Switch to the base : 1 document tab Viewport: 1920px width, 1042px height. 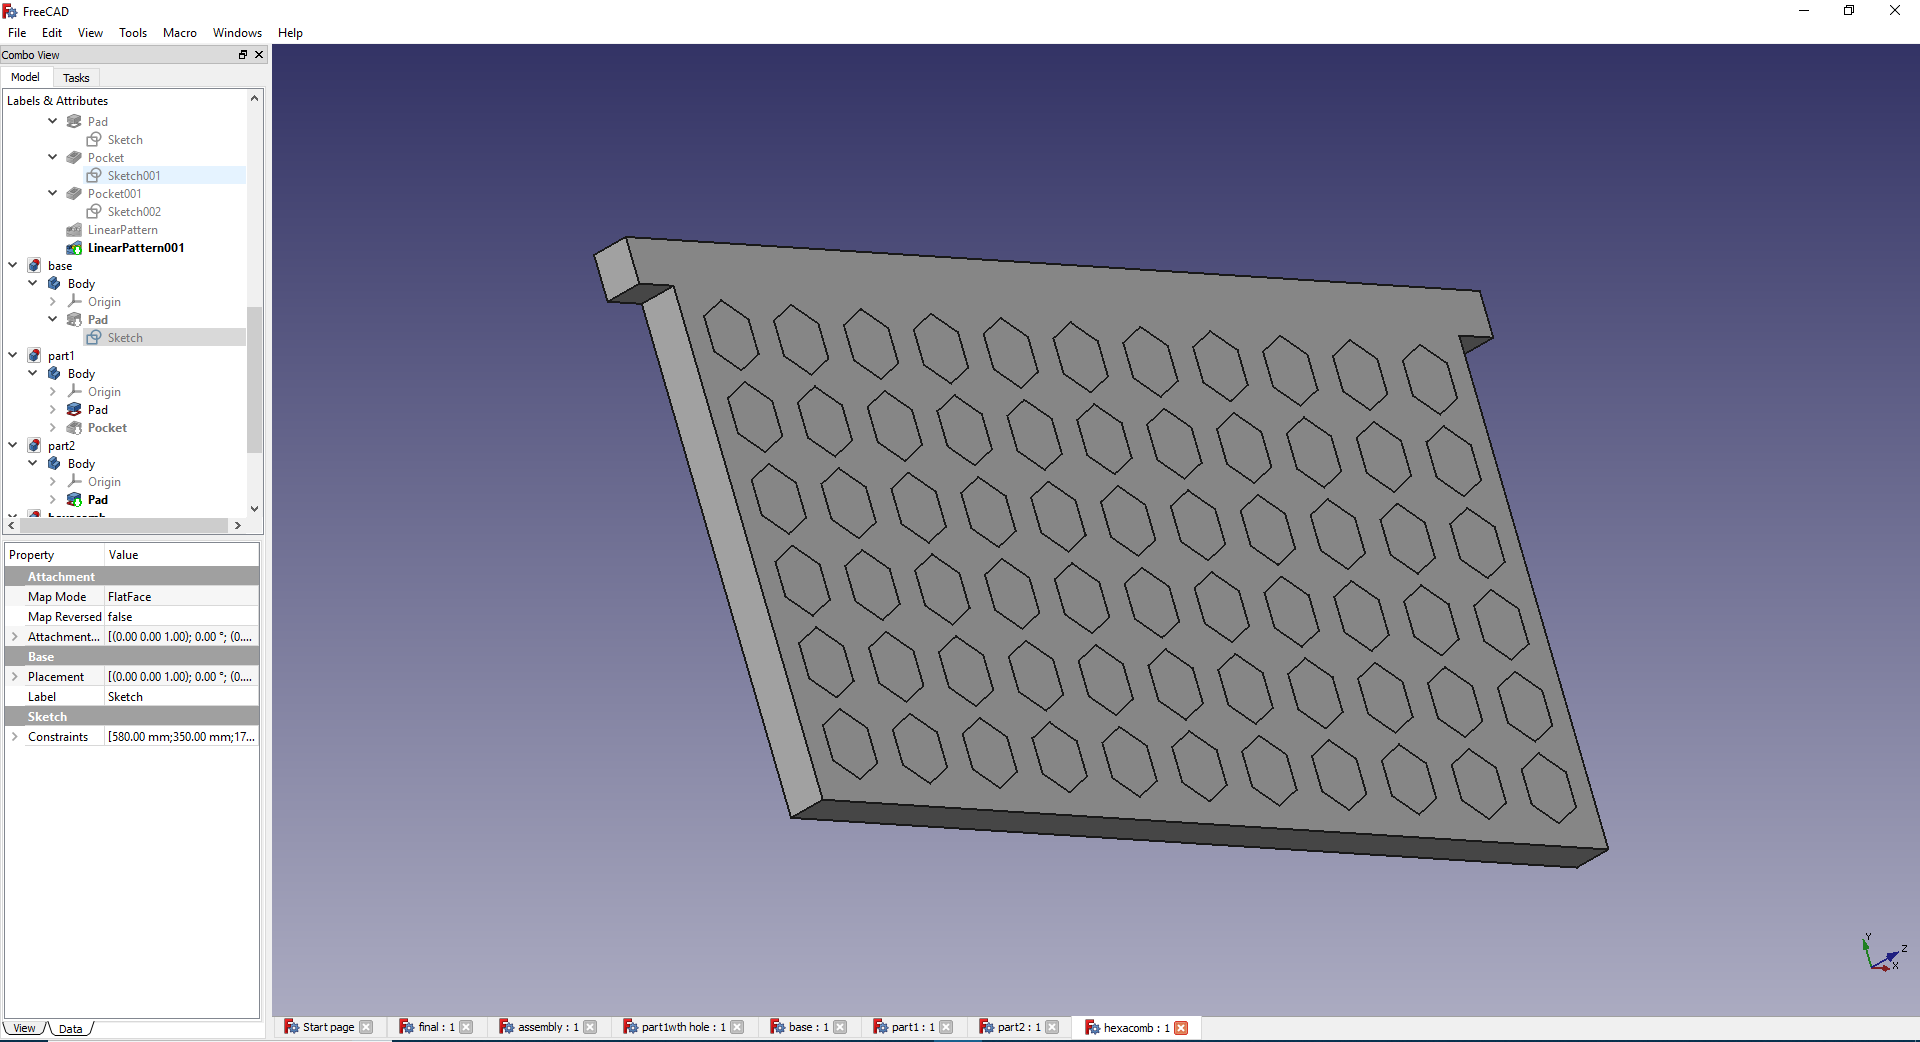point(808,1027)
